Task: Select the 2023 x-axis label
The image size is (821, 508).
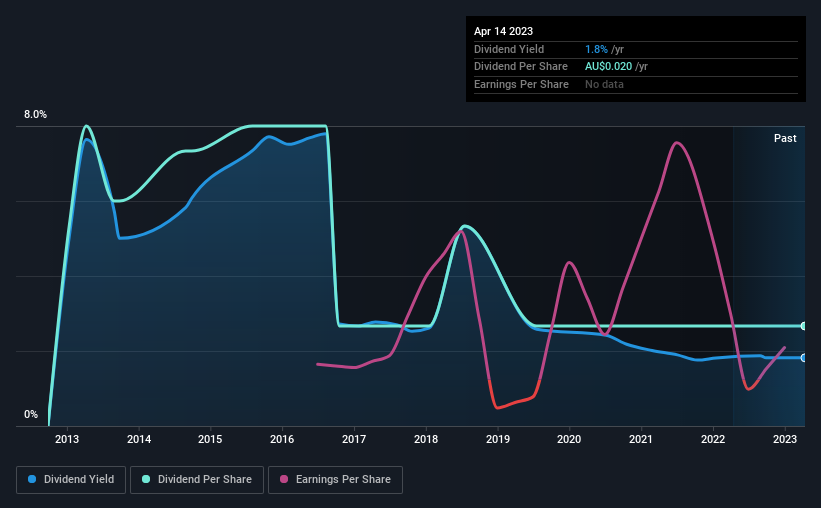Action: 785,439
